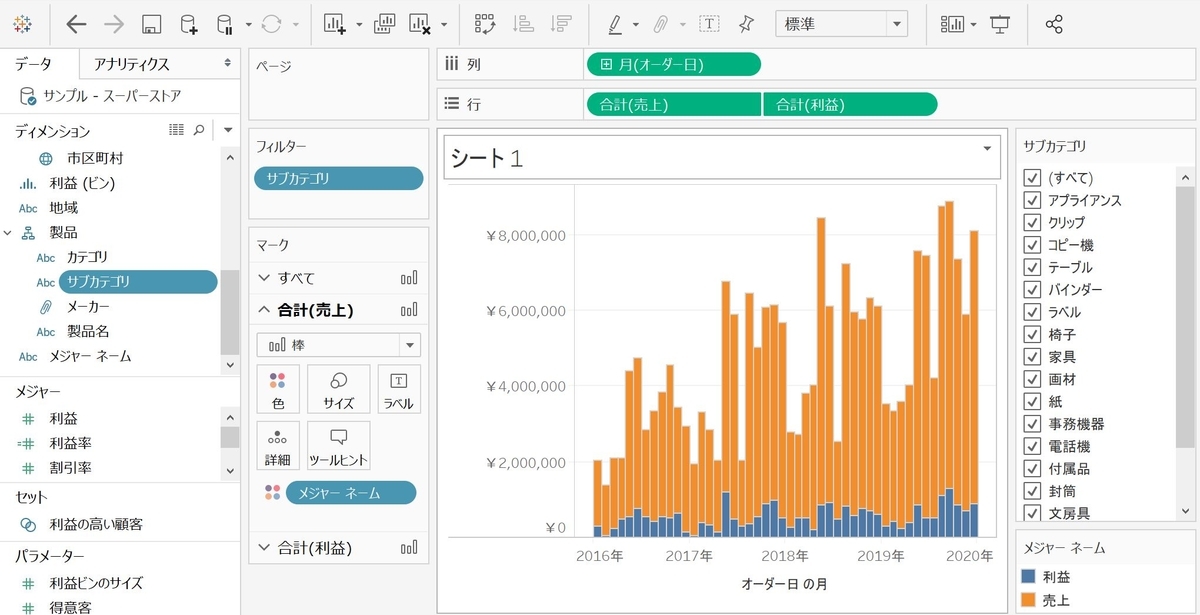
Task: Pause auto updates icon
Action: (225, 24)
